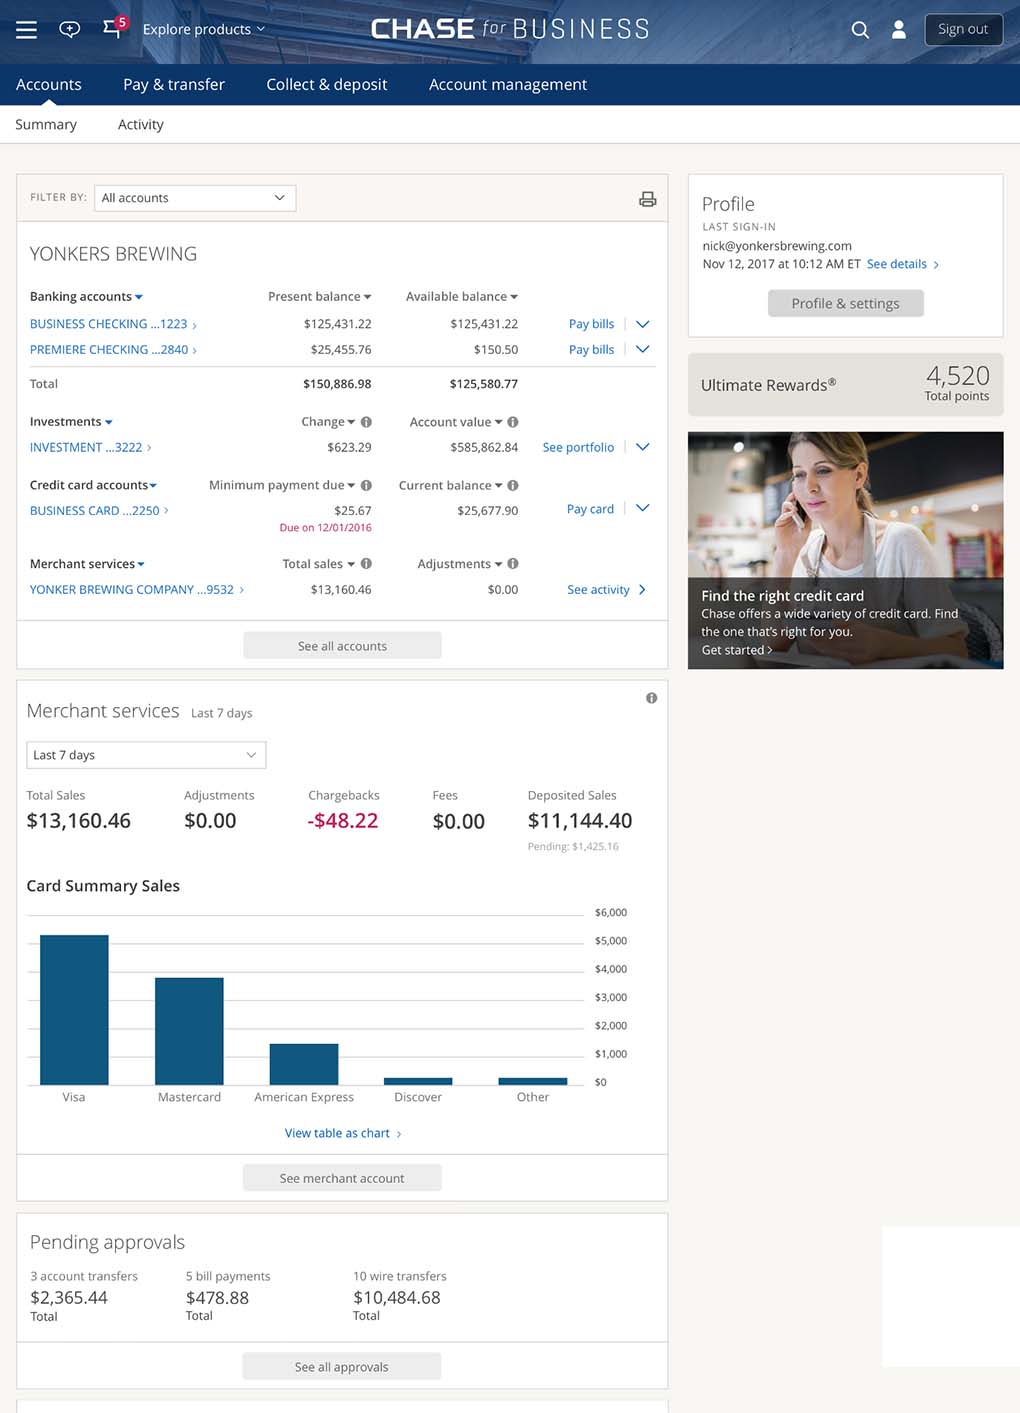The height and width of the screenshot is (1413, 1020).
Task: Expand Business Checking 1223 row chevron
Action: click(643, 324)
